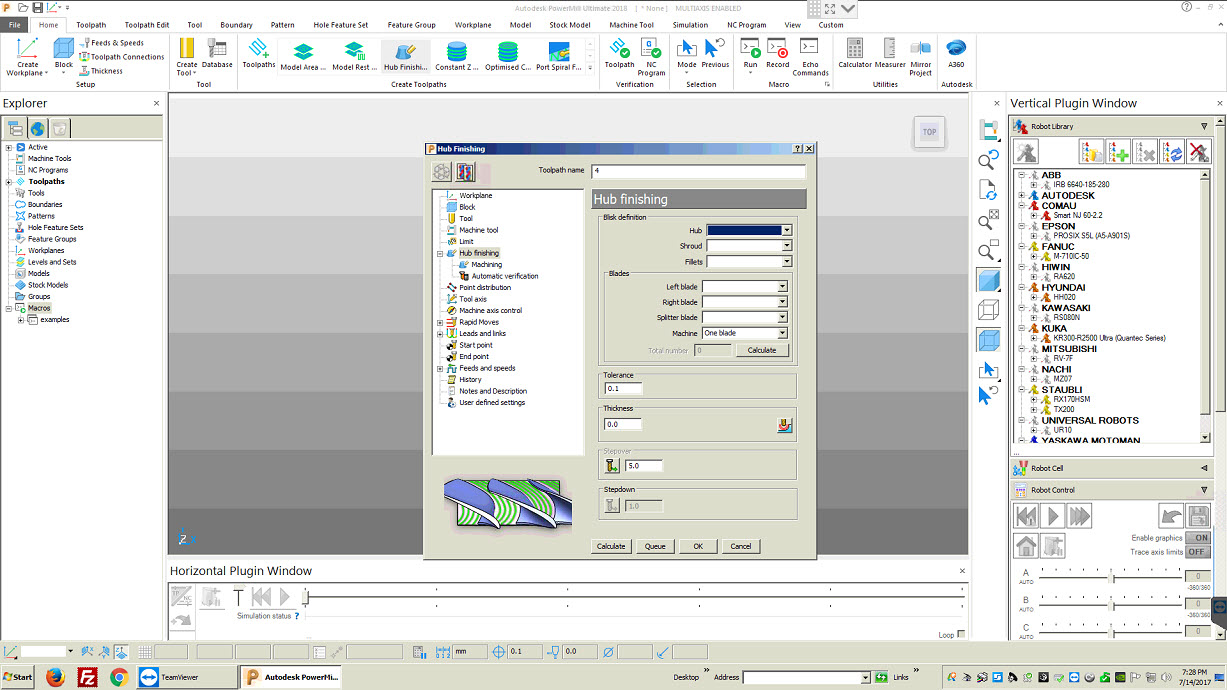This screenshot has height=690, width=1227.
Task: Choose Optimised Constant Z toolpath
Action: pos(508,56)
